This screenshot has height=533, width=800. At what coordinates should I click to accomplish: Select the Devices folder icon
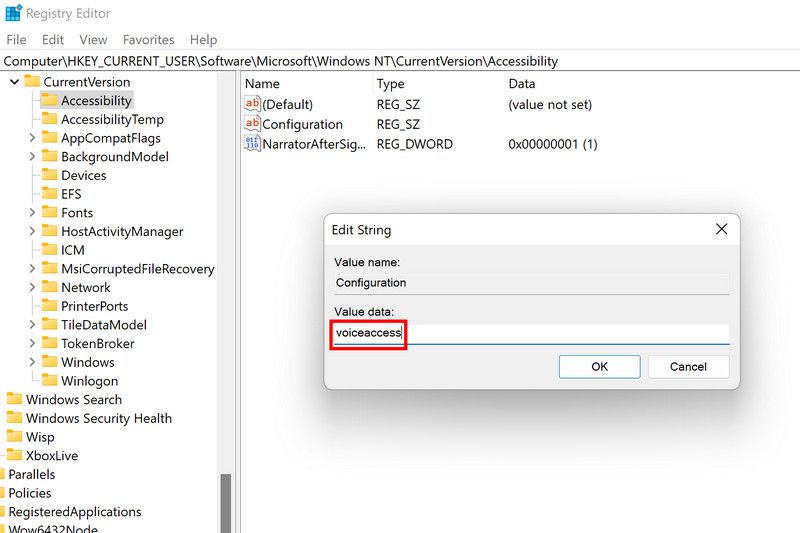[x=49, y=174]
